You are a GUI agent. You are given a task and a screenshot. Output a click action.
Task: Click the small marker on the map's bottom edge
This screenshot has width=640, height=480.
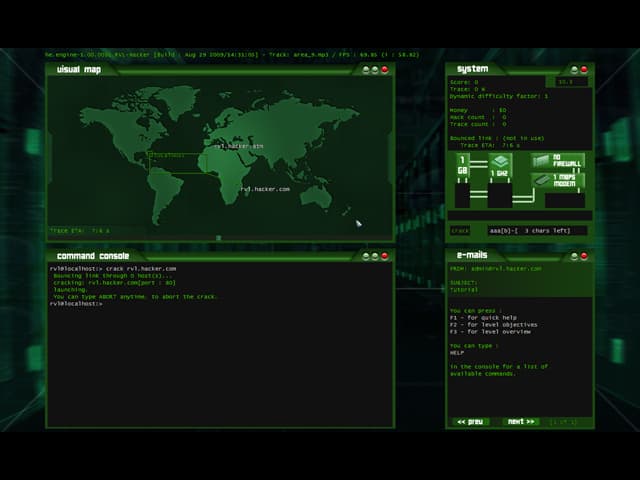pos(218,238)
